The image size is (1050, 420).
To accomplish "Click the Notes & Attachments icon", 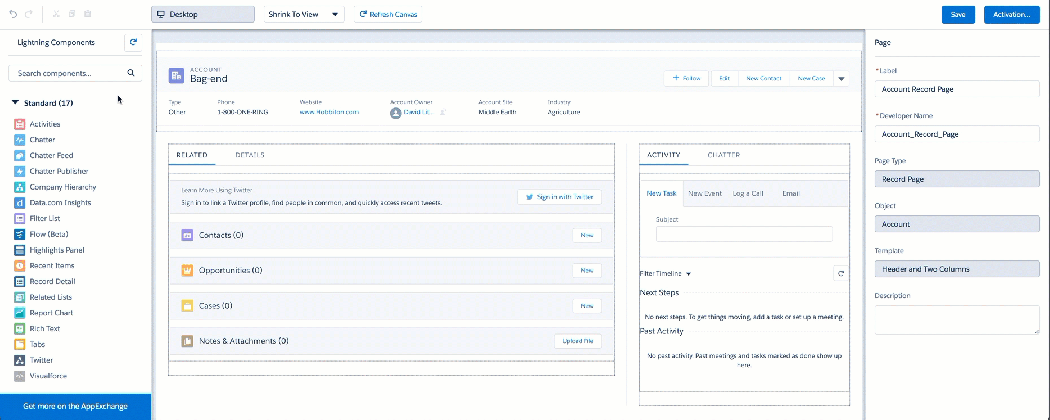I will pyautogui.click(x=188, y=341).
